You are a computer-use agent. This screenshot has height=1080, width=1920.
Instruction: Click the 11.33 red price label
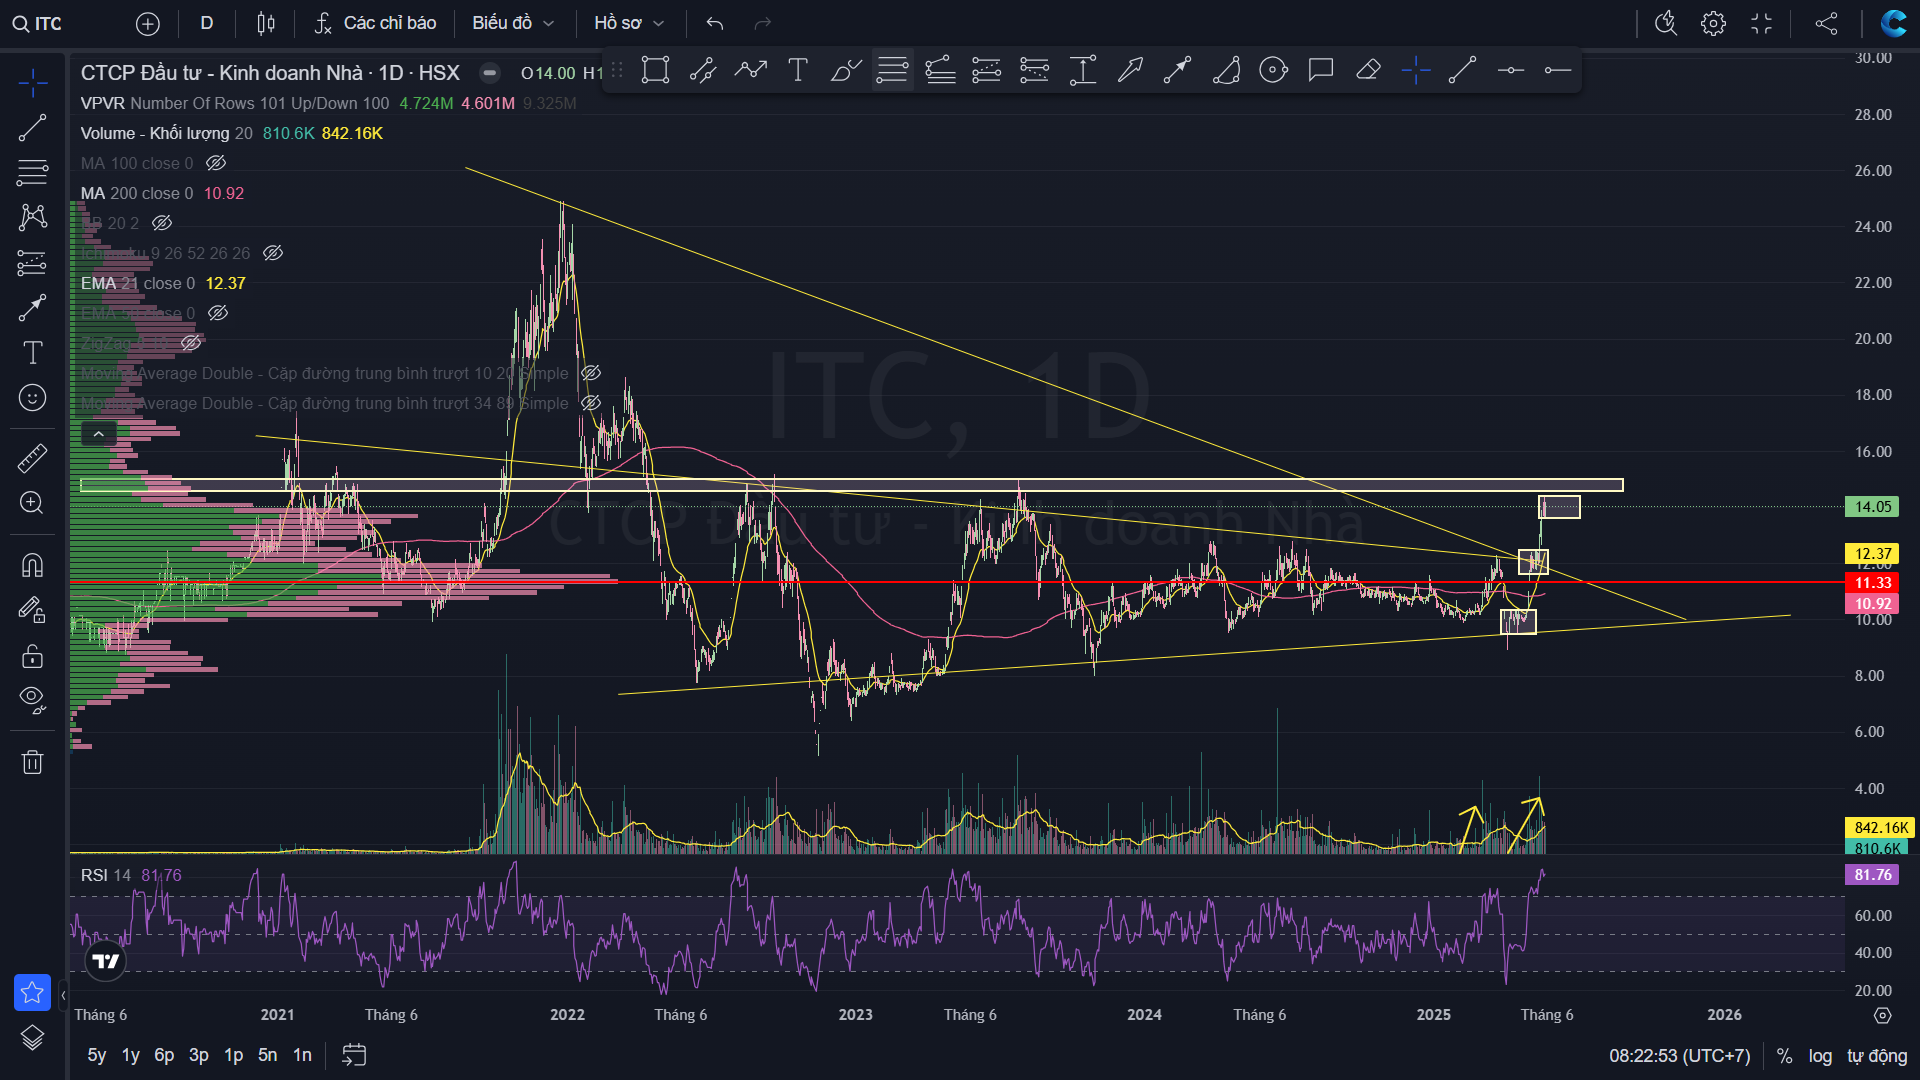1872,583
